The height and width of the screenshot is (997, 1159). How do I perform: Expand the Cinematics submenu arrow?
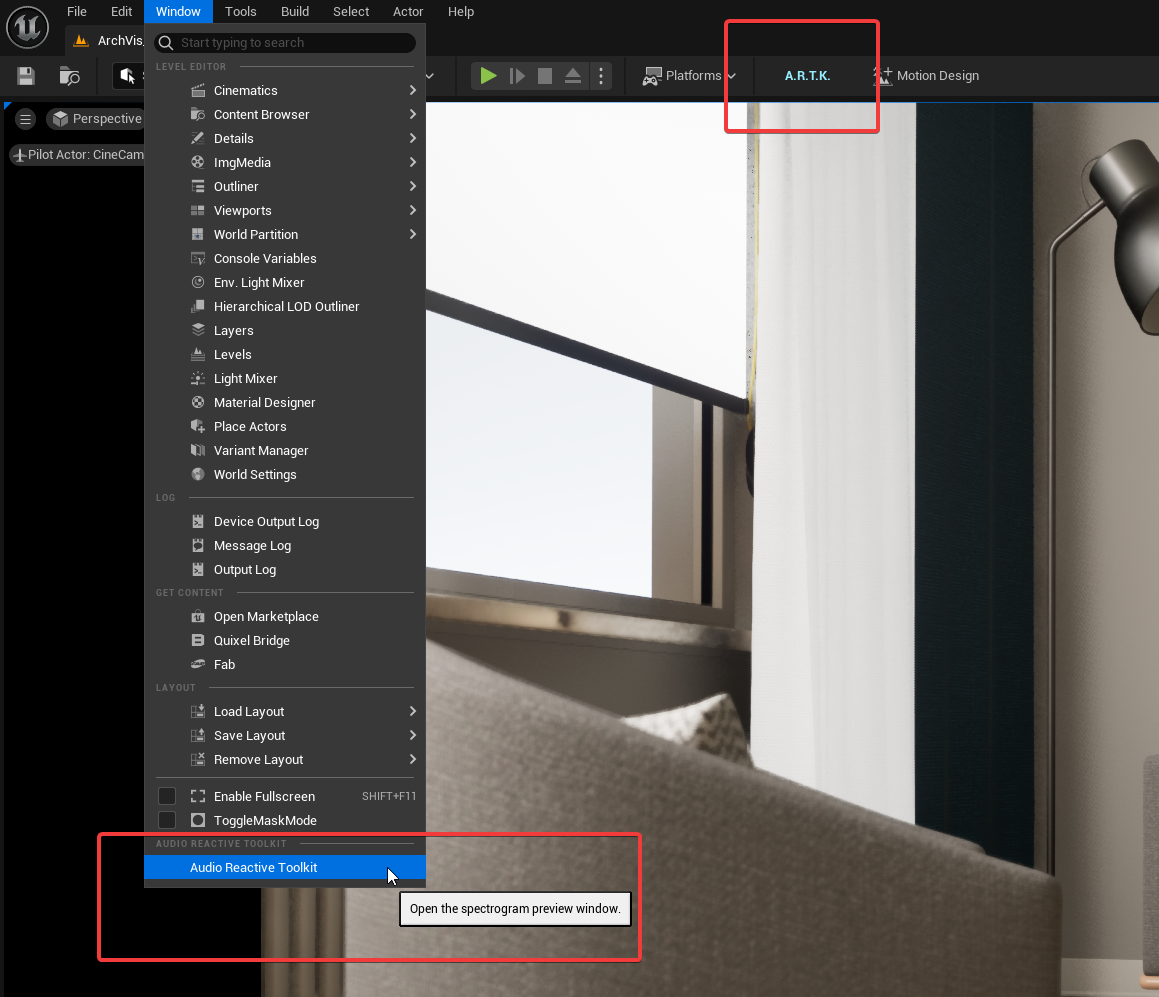pos(412,90)
